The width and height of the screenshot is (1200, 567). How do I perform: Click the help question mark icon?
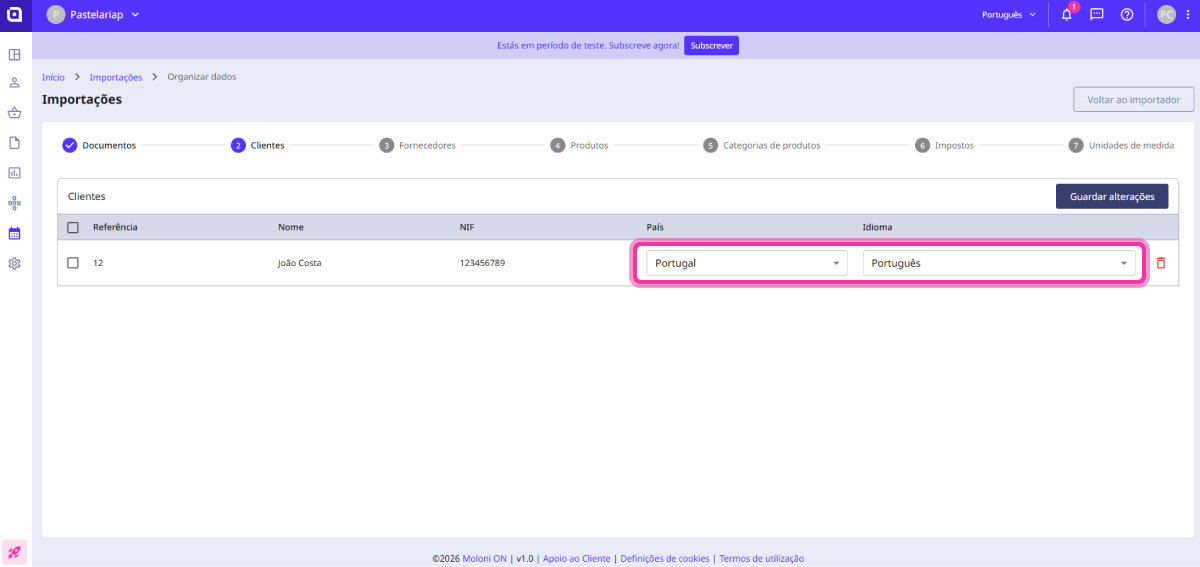tap(1126, 15)
